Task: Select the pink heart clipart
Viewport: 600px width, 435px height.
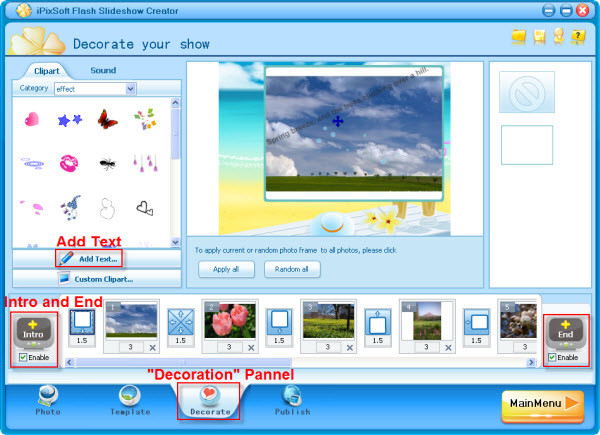Action: 32,119
